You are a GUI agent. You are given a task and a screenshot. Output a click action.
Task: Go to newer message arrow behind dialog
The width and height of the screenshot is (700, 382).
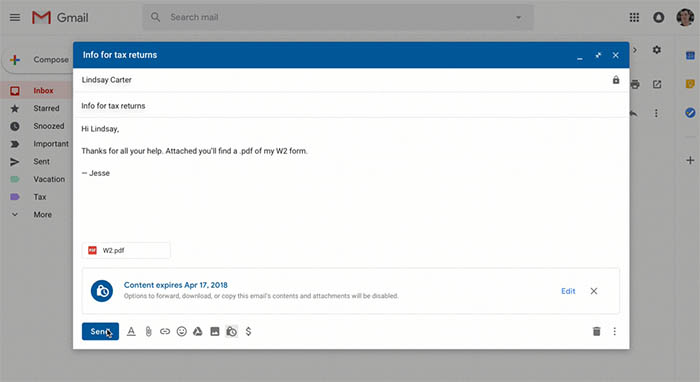click(x=635, y=50)
